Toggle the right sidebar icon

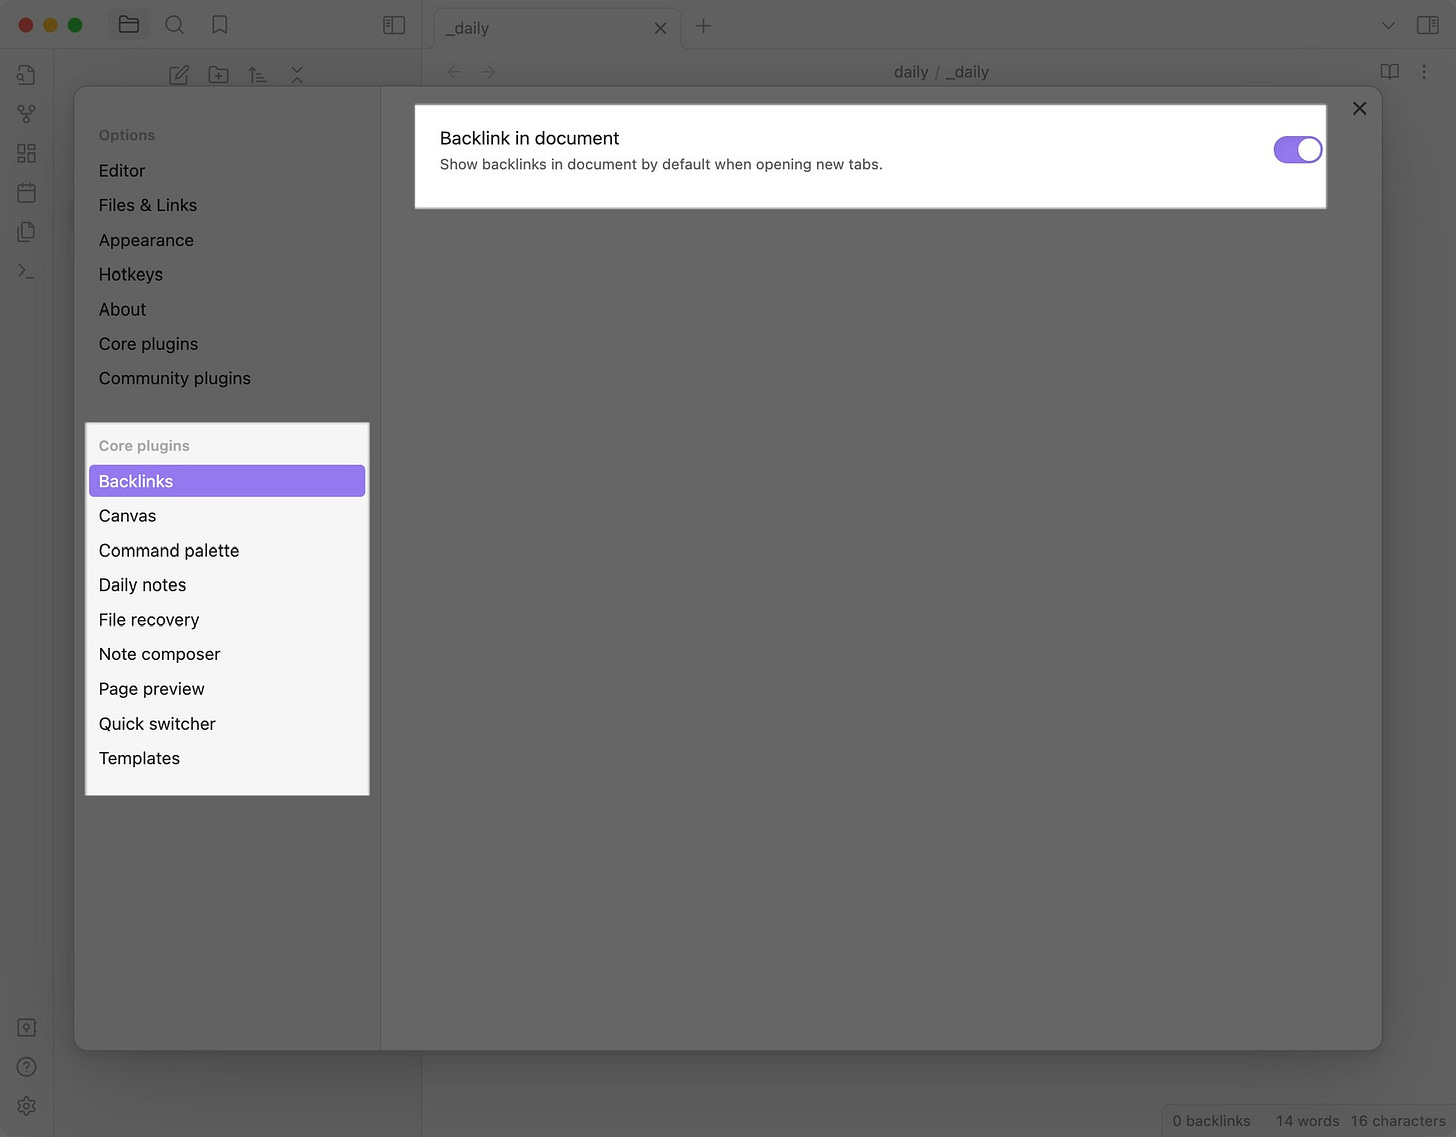(x=1428, y=25)
